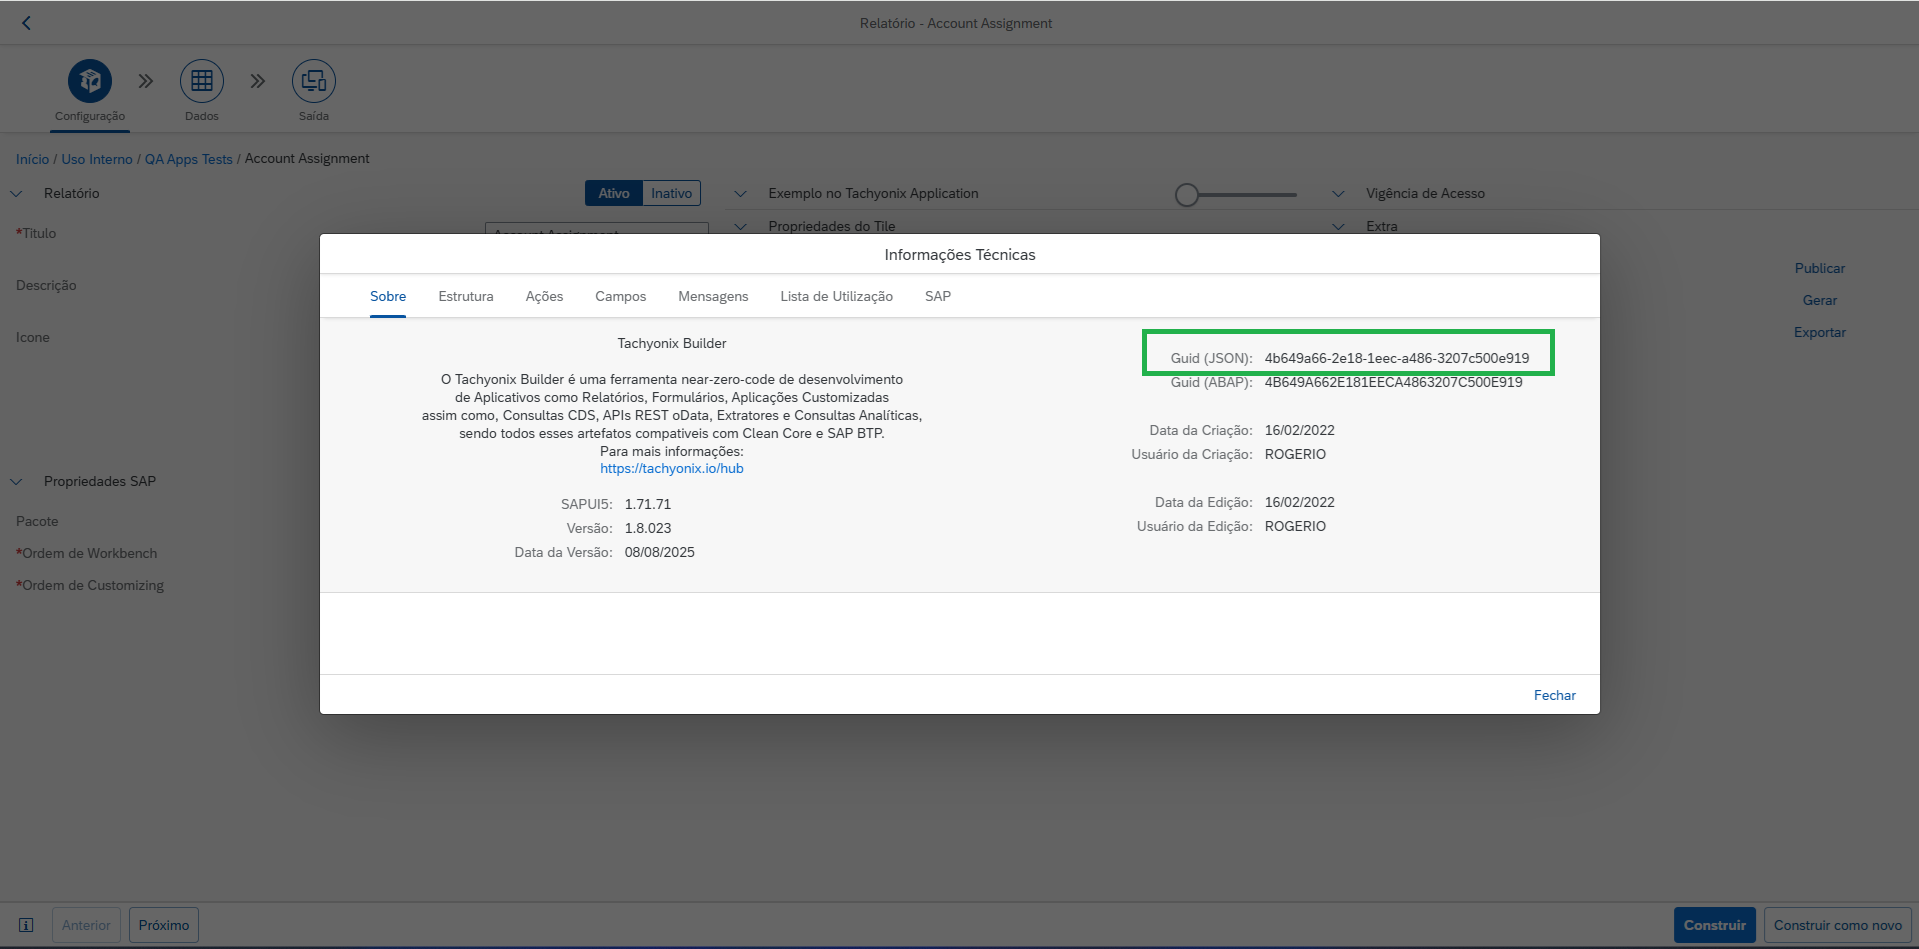Click the slider handle near Exemplo section
The height and width of the screenshot is (949, 1919).
coord(1187,195)
